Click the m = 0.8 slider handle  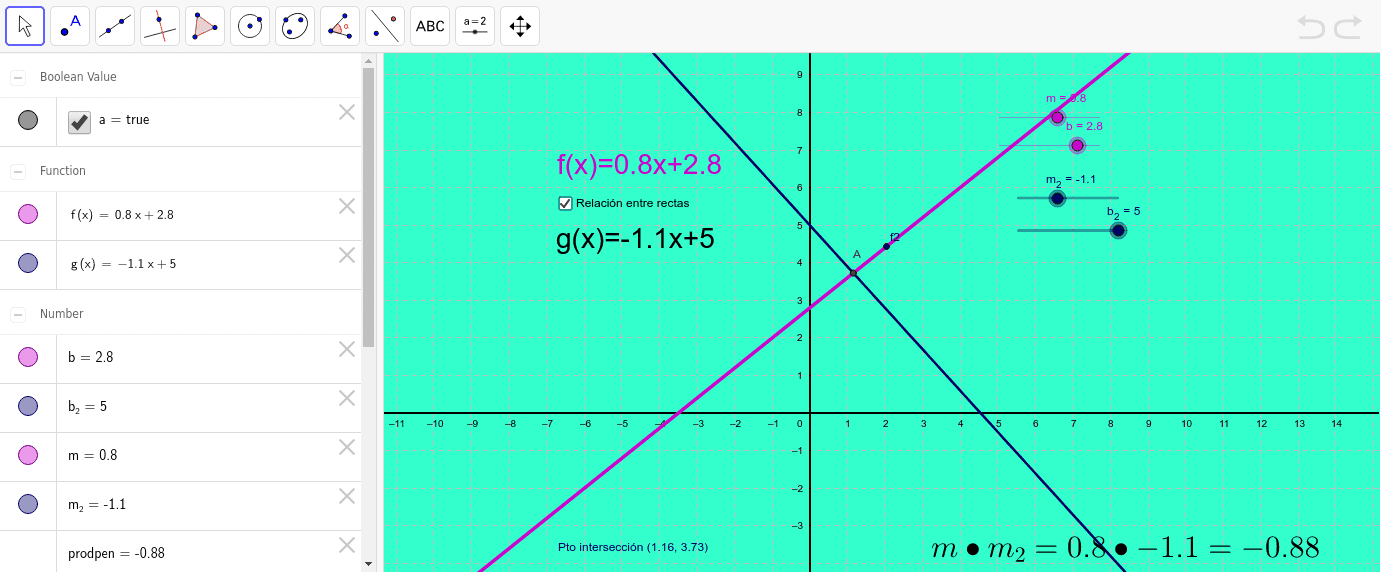click(1057, 117)
